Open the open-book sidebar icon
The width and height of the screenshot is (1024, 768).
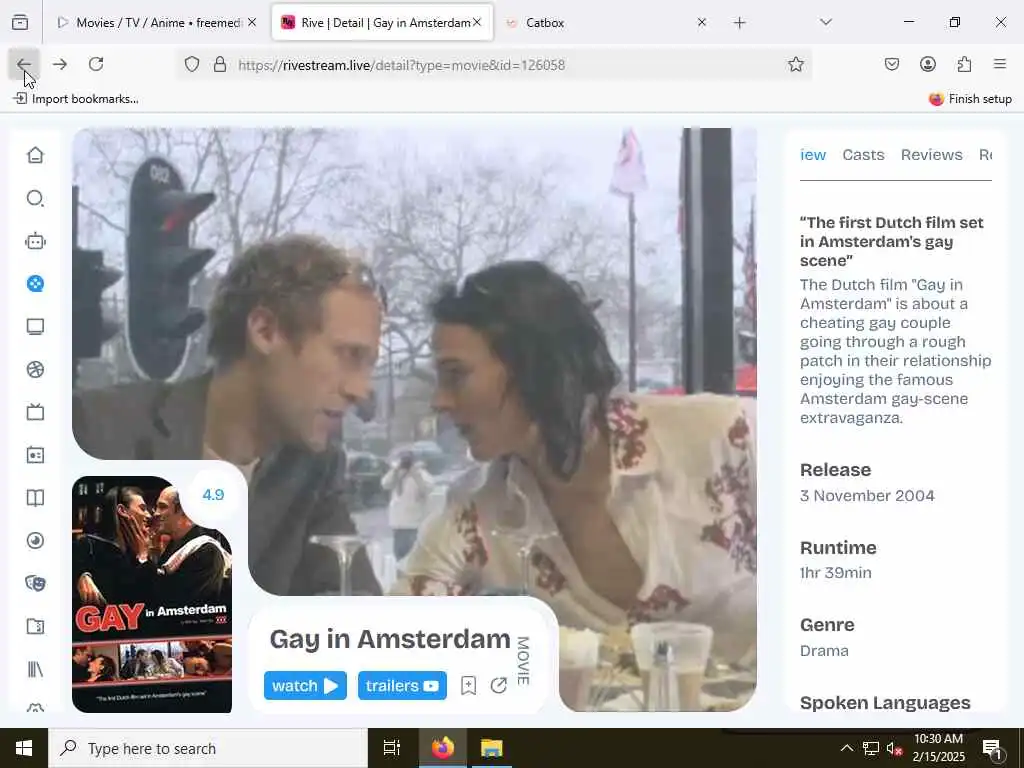click(x=35, y=498)
